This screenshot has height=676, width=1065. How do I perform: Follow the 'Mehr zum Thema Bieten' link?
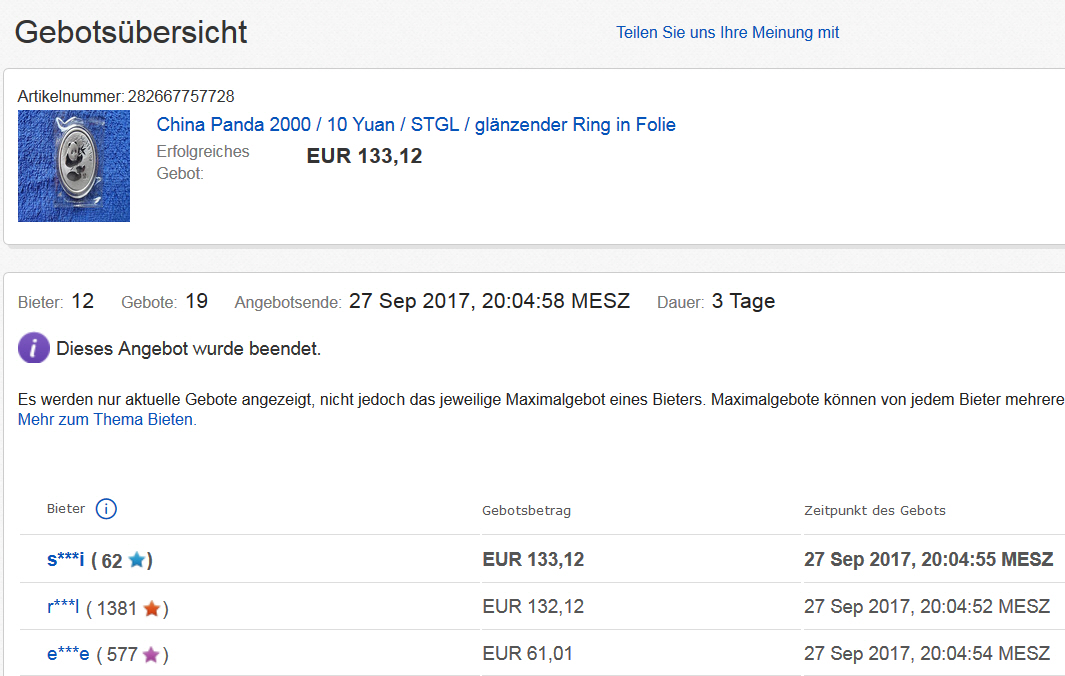pos(107,420)
